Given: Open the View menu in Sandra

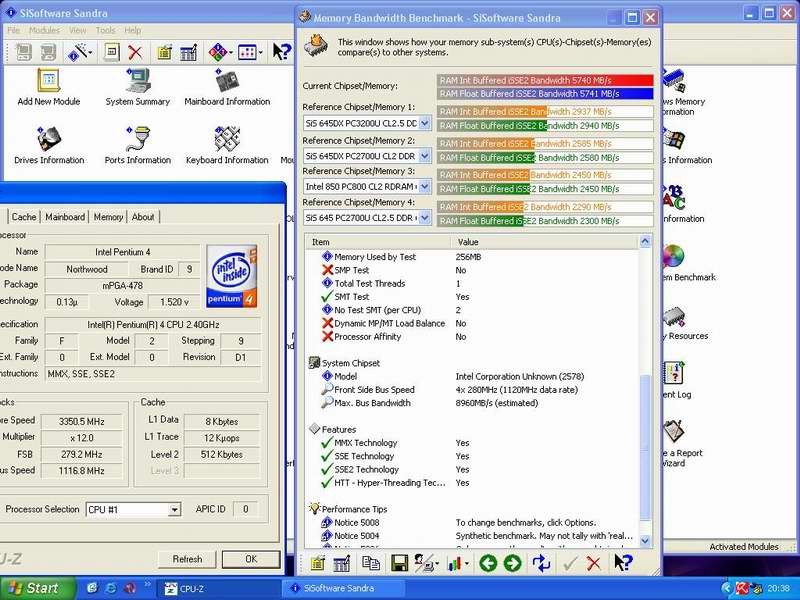Looking at the screenshot, I should coord(78,31).
